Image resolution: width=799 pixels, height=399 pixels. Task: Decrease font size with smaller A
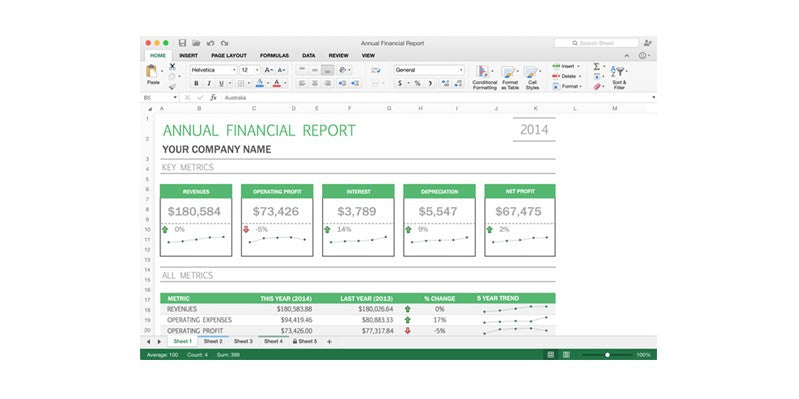coord(282,70)
